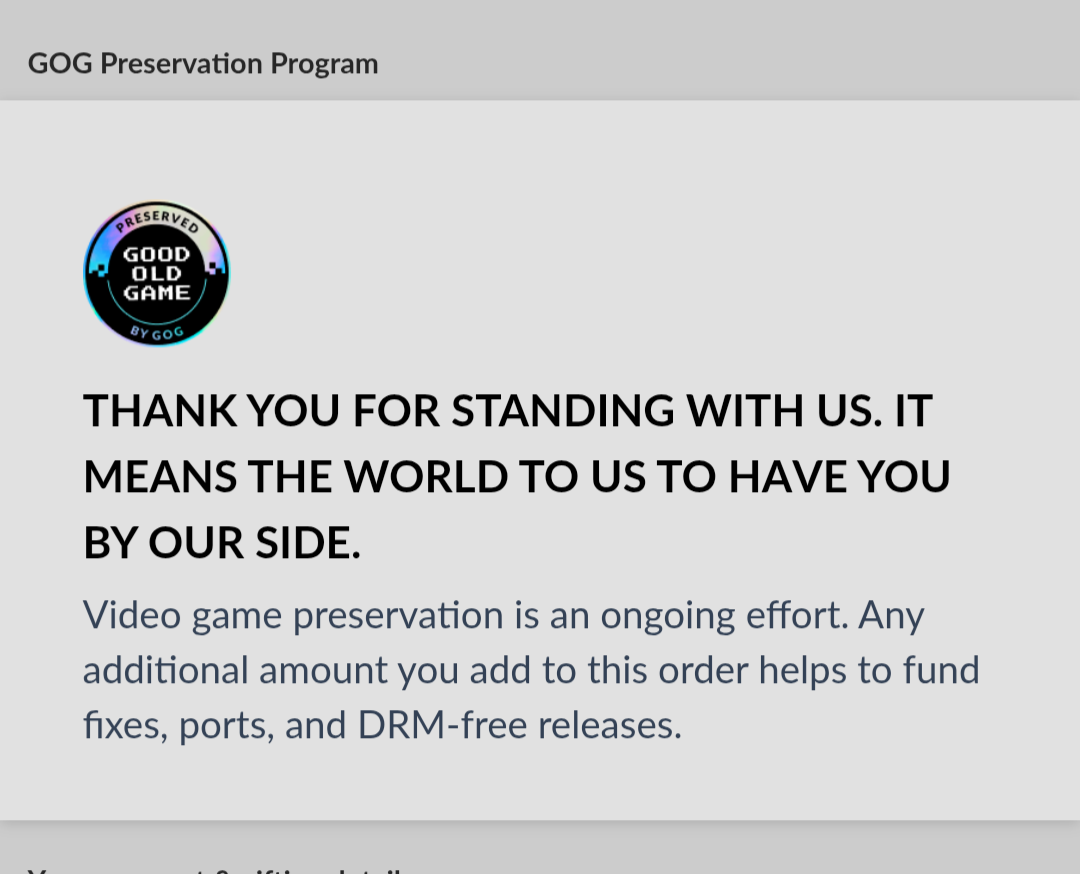
Task: Click the word 'Program' in the top header
Action: pos(324,64)
